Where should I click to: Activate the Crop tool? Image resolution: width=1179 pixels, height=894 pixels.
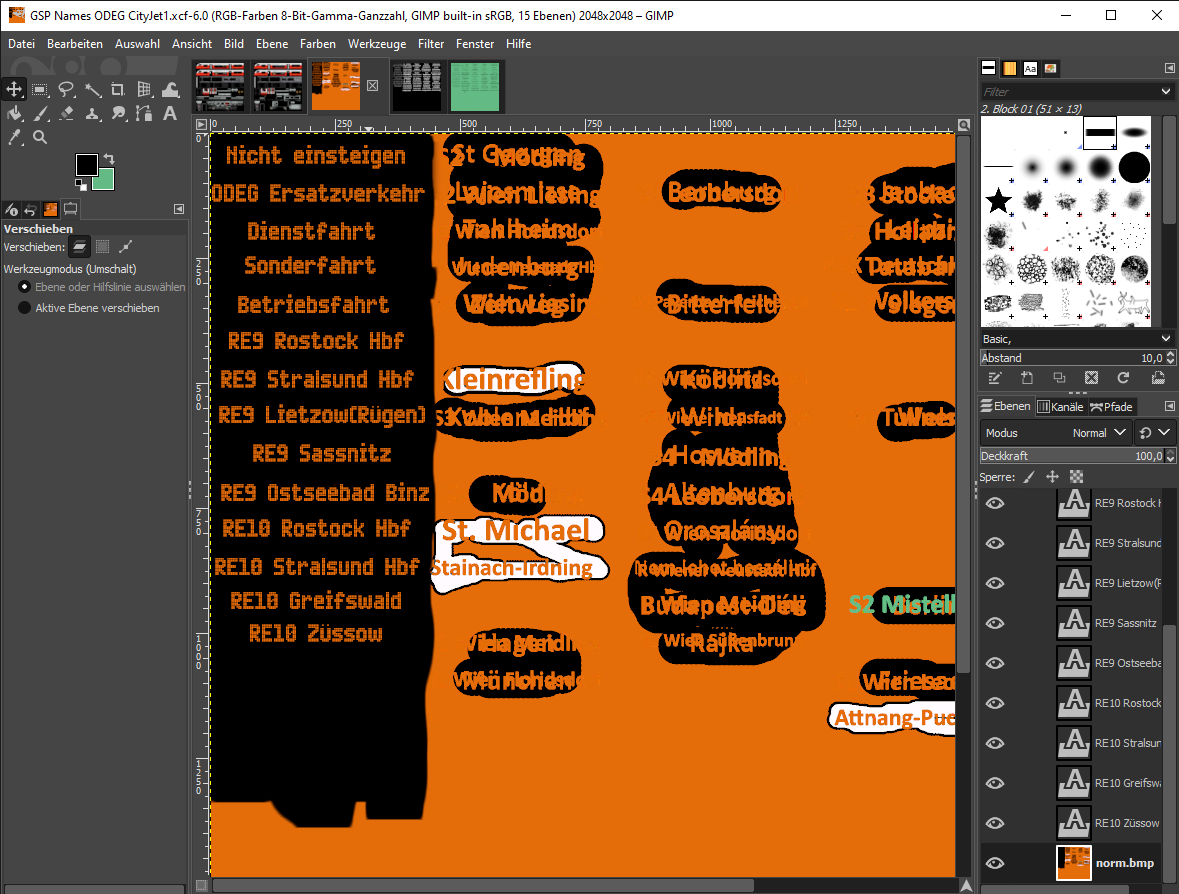coord(118,89)
